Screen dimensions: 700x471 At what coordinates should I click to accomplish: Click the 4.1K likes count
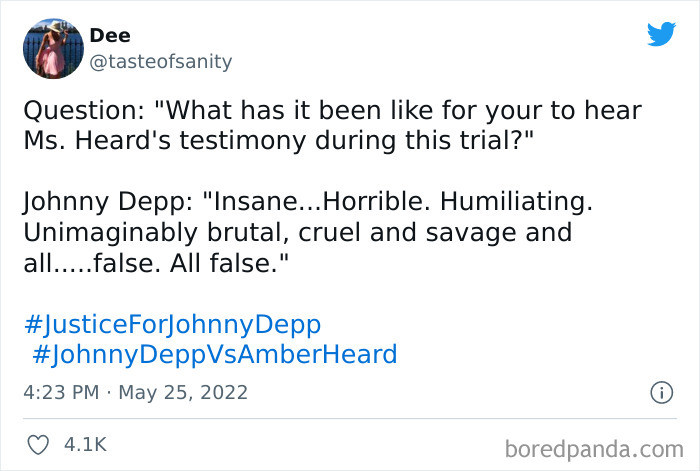click(85, 445)
